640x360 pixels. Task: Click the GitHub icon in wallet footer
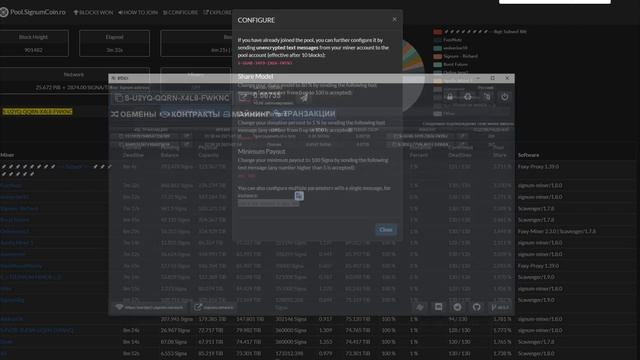(476, 307)
